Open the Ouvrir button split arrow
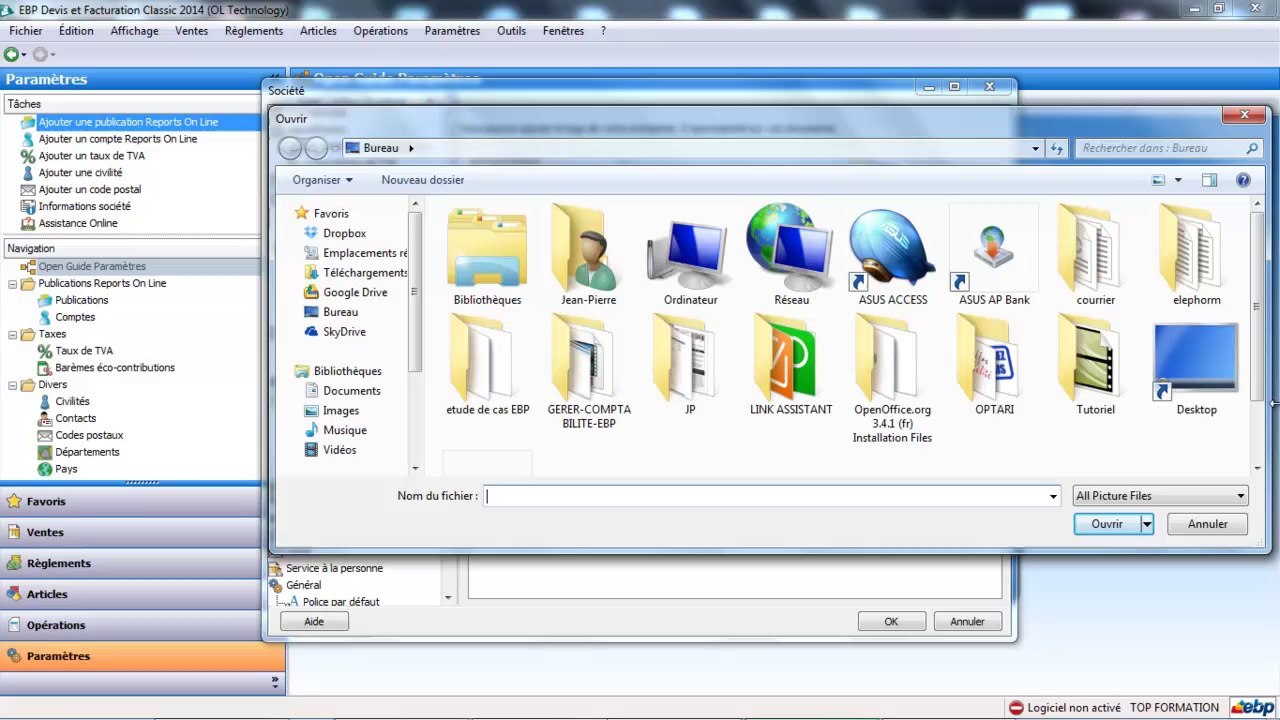The width and height of the screenshot is (1280, 720). [x=1147, y=524]
